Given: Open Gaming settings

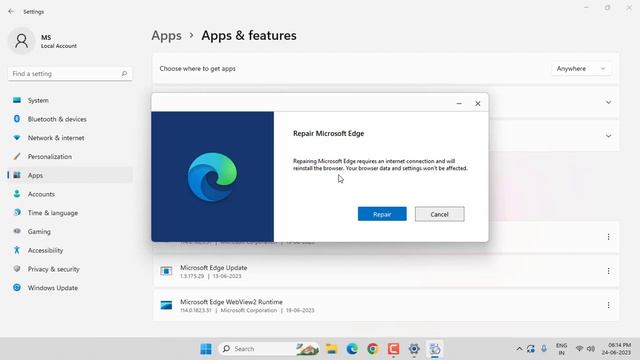Looking at the screenshot, I should 70,231.
